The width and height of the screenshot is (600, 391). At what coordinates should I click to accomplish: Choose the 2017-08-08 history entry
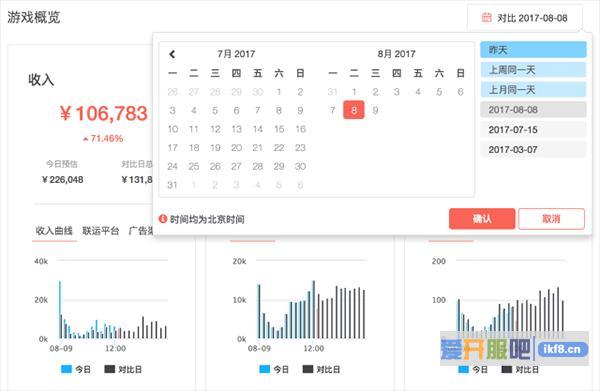pyautogui.click(x=533, y=109)
